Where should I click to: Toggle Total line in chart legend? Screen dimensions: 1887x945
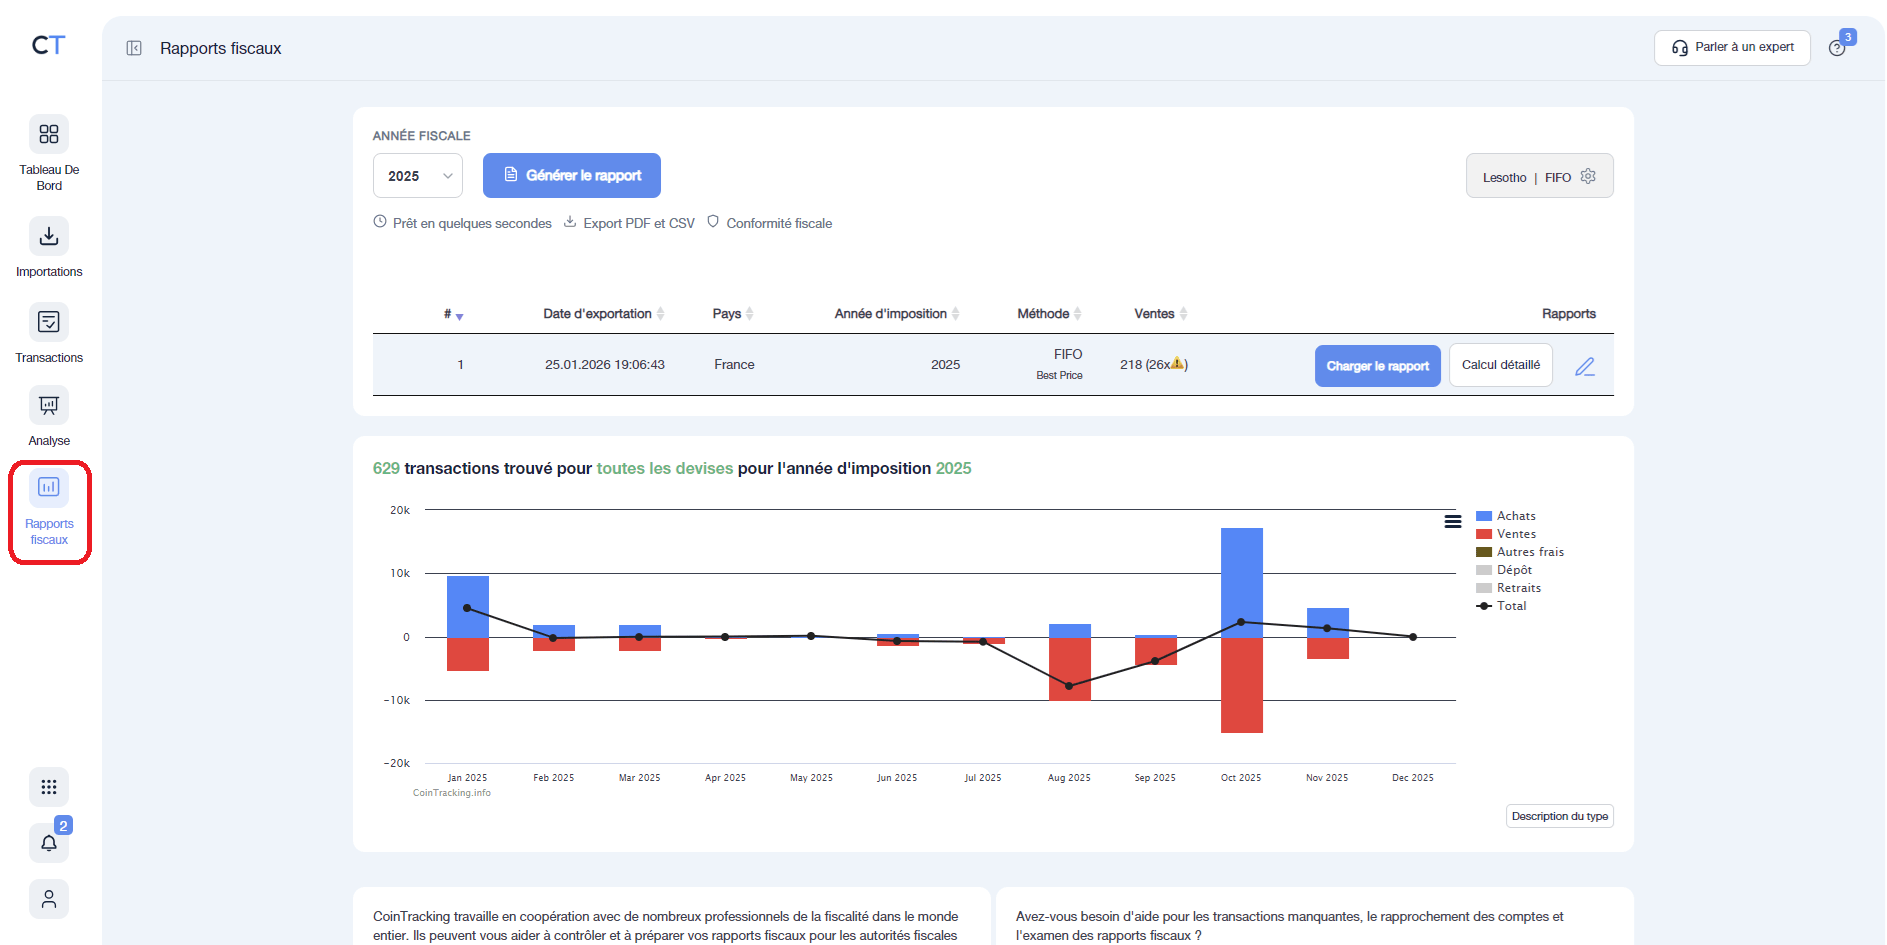pyautogui.click(x=1510, y=606)
